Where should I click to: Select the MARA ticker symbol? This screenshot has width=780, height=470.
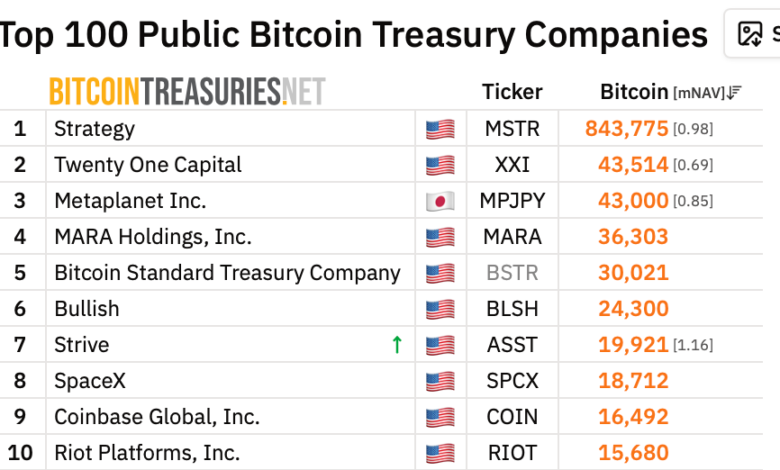pos(512,237)
